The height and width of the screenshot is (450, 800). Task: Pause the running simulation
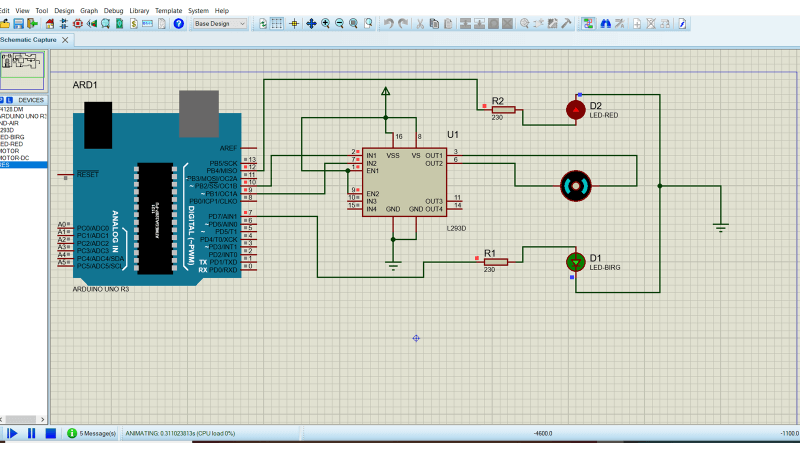31,433
